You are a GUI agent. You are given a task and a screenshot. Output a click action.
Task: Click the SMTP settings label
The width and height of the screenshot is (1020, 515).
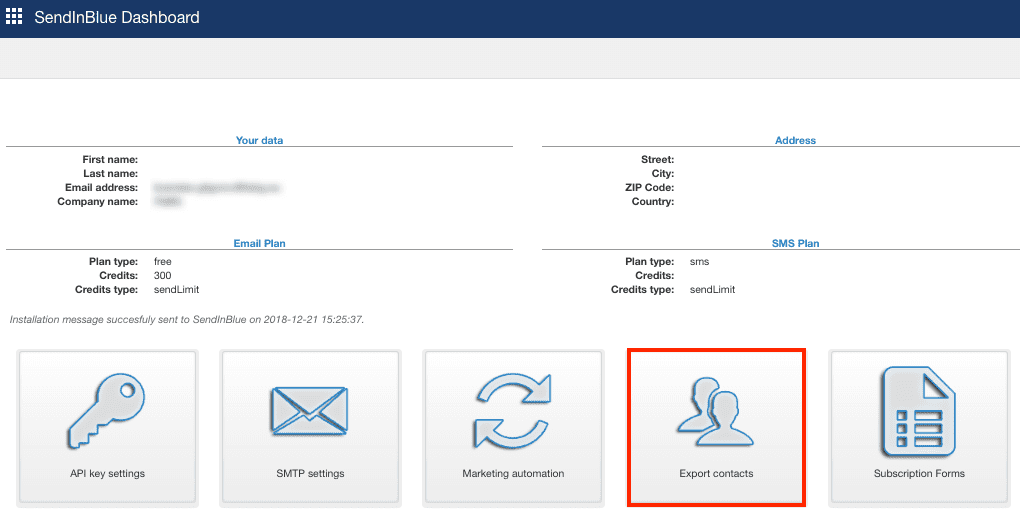coord(310,473)
